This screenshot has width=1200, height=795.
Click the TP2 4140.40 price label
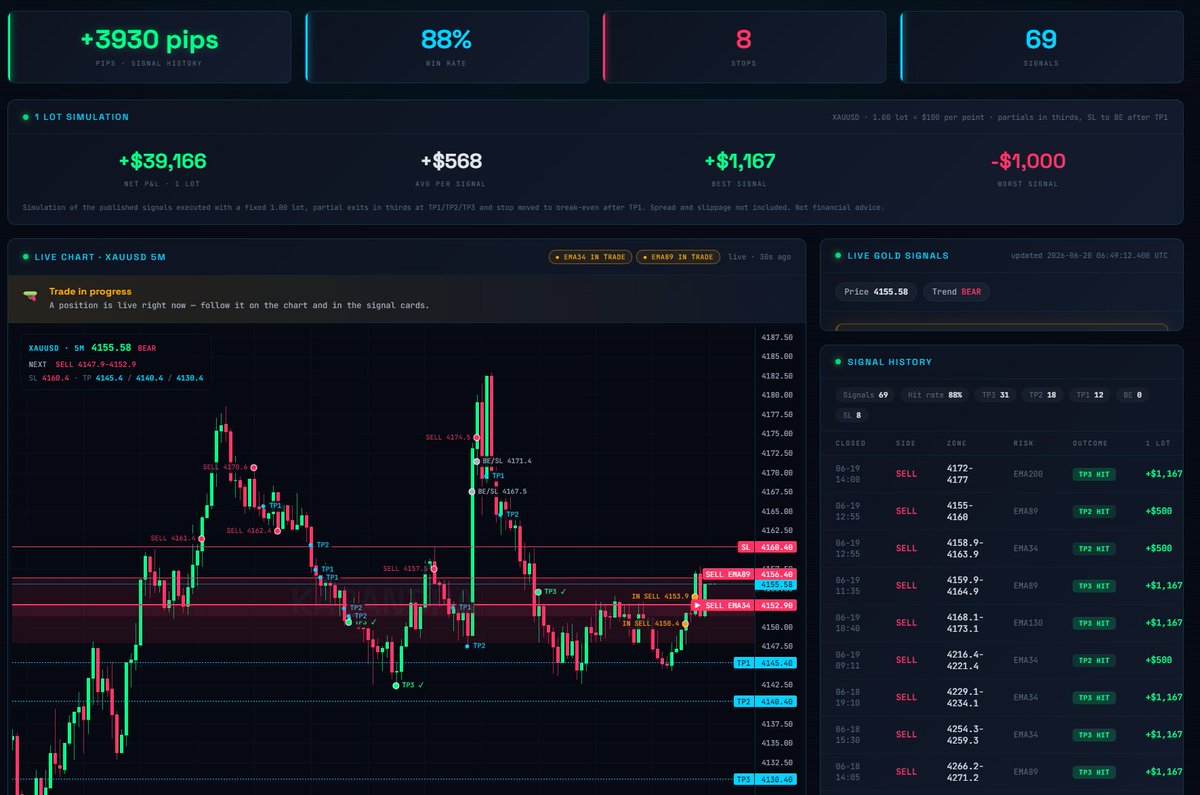click(x=765, y=702)
